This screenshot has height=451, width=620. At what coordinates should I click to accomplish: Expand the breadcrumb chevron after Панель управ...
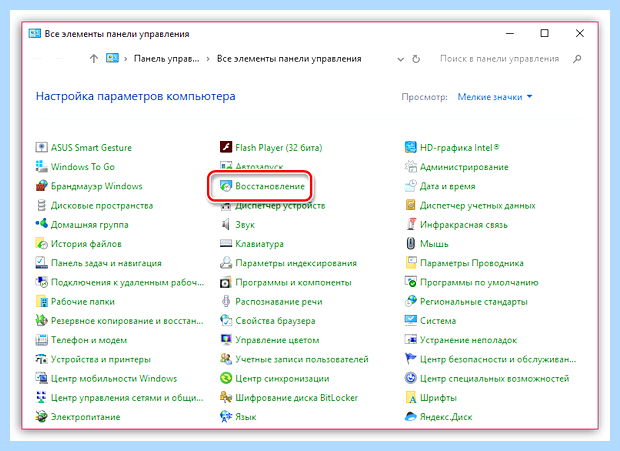pos(208,59)
